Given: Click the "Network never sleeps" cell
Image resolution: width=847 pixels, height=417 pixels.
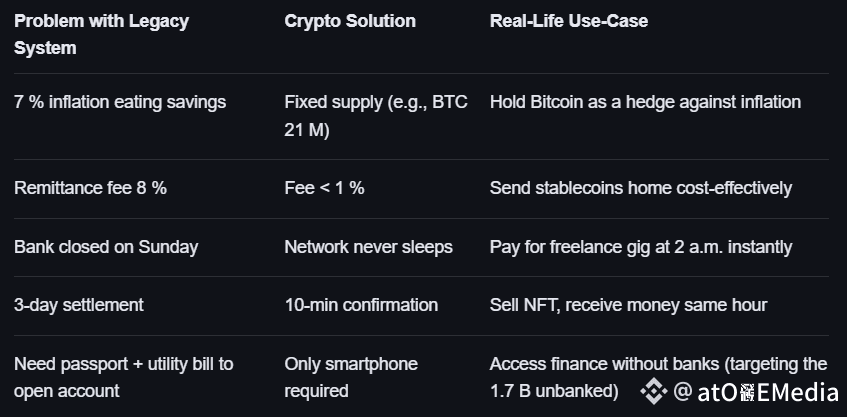Looking at the screenshot, I should pos(368,247).
